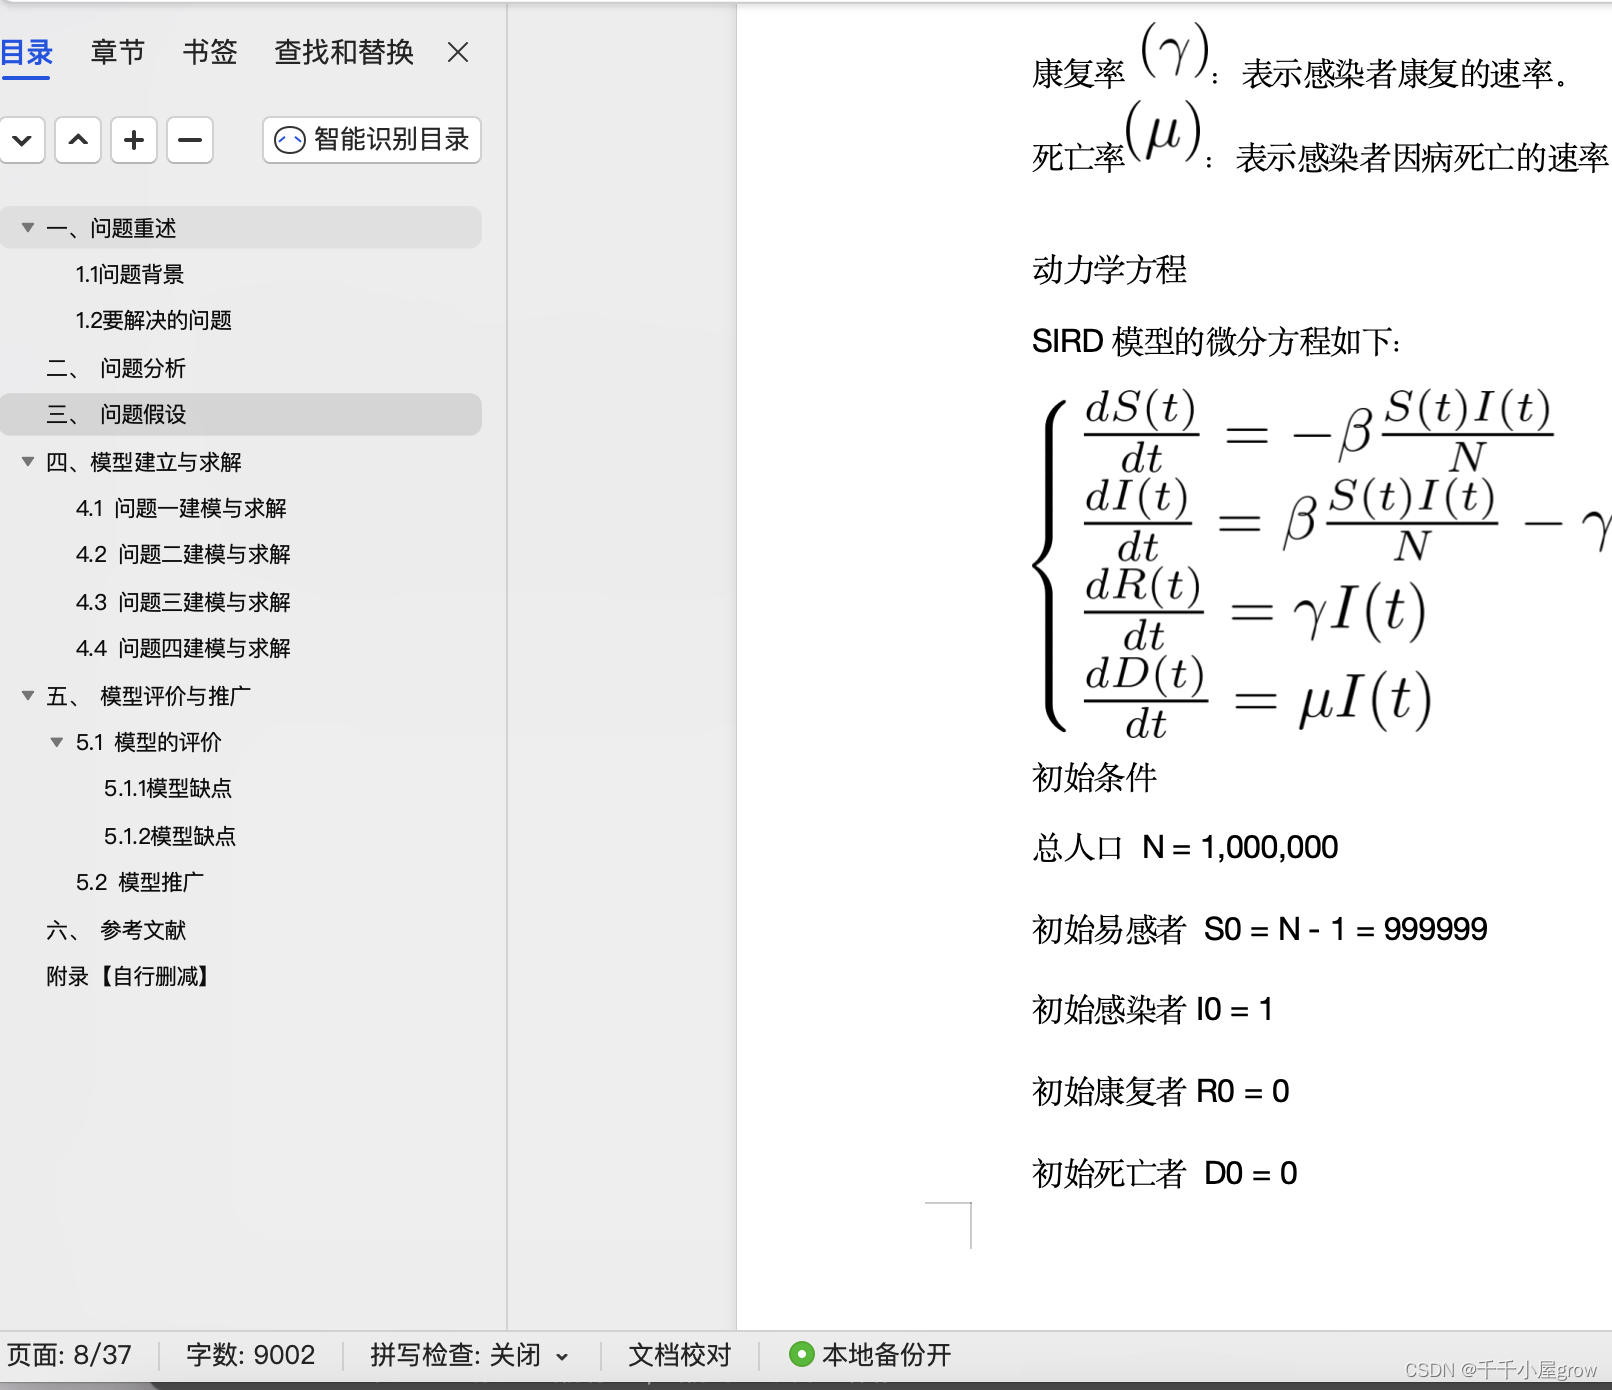The image size is (1612, 1390).
Task: Click the 初始条件 heading in document
Action: coord(1094,778)
